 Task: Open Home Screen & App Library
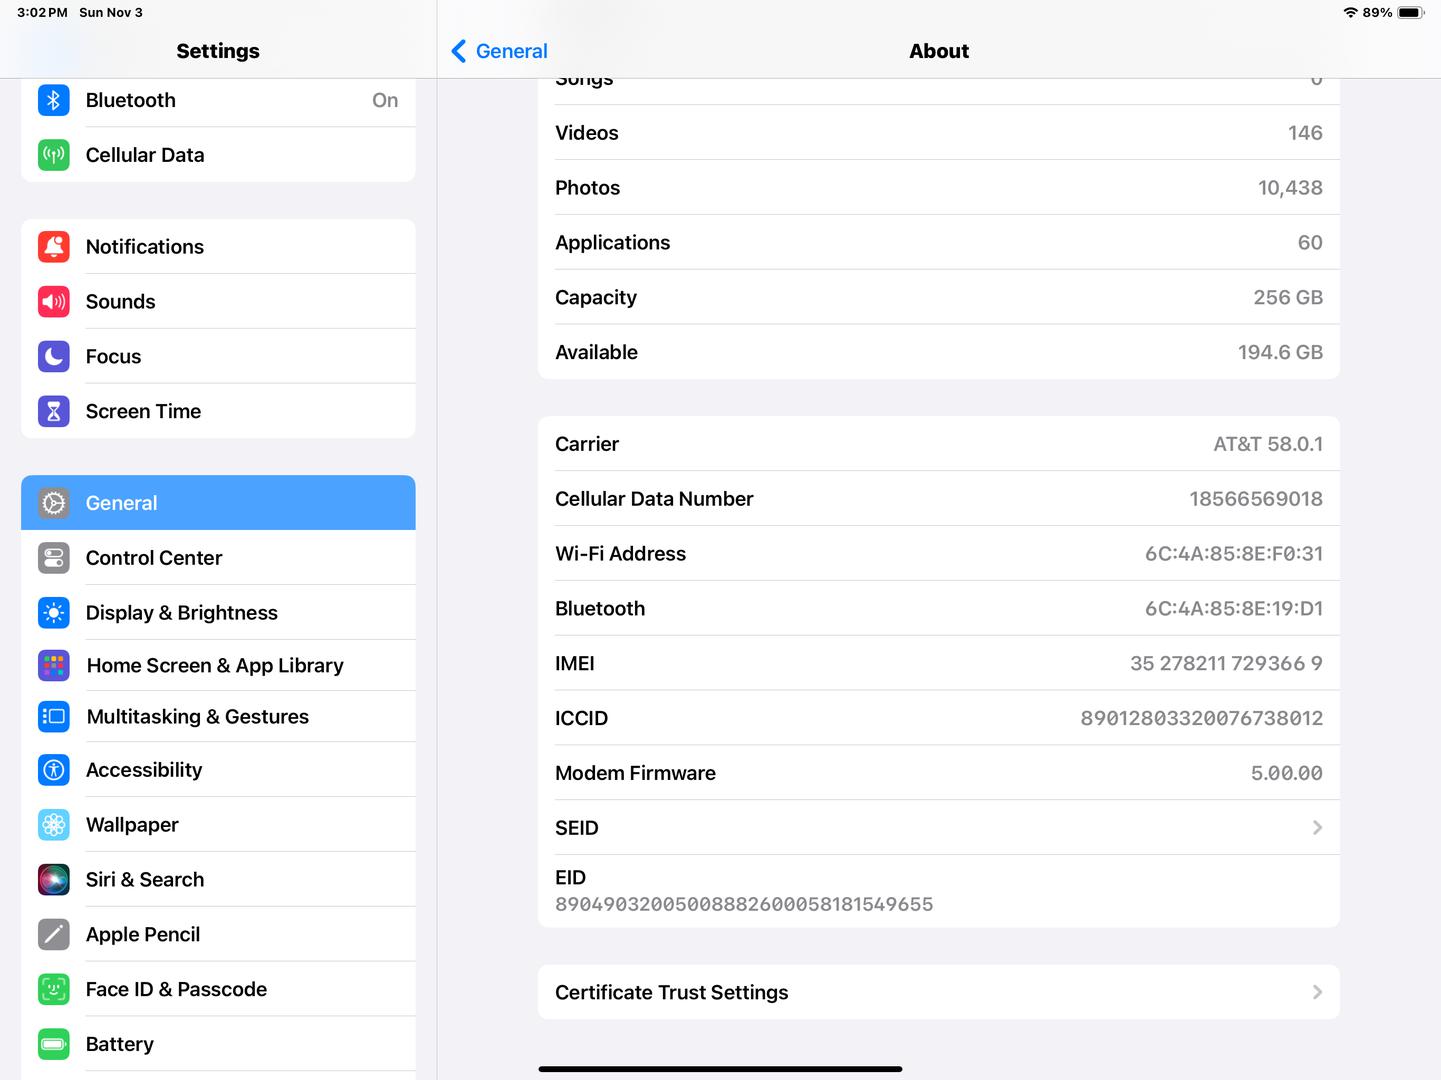215,666
